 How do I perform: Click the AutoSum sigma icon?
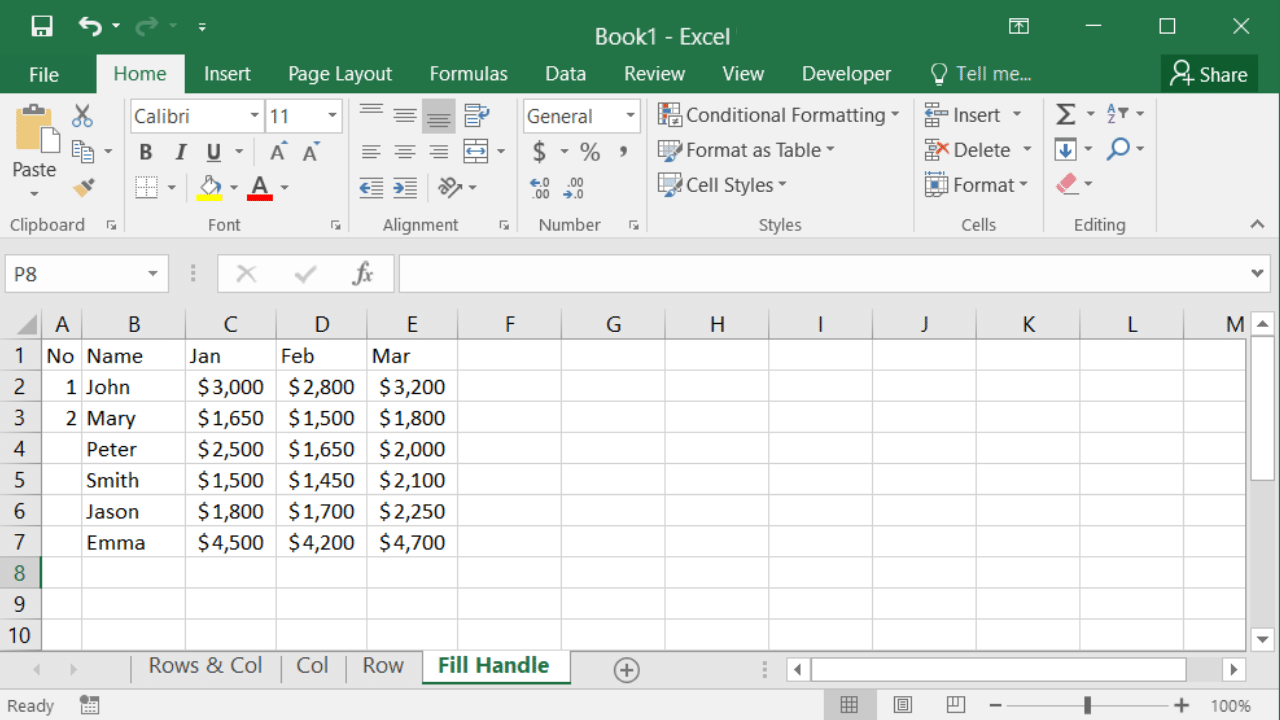[1066, 115]
